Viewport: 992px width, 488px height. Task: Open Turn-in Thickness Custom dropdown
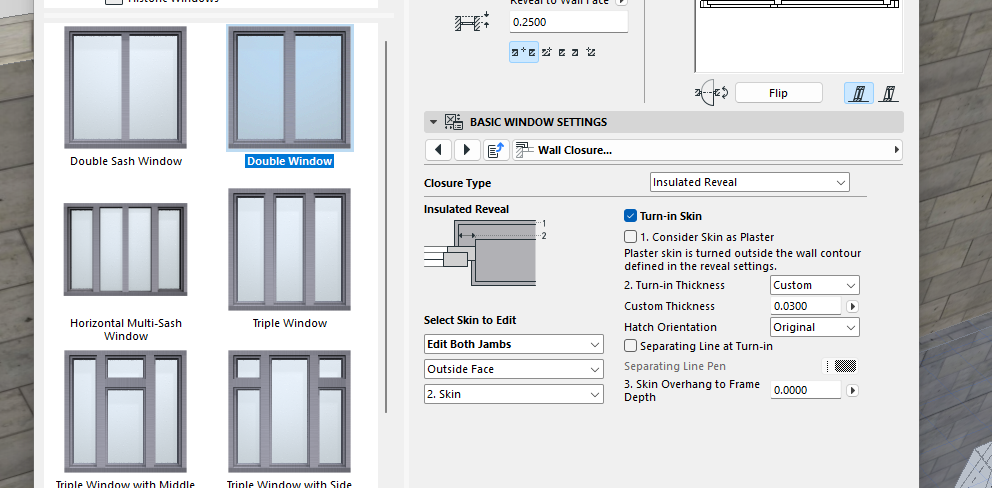[815, 285]
